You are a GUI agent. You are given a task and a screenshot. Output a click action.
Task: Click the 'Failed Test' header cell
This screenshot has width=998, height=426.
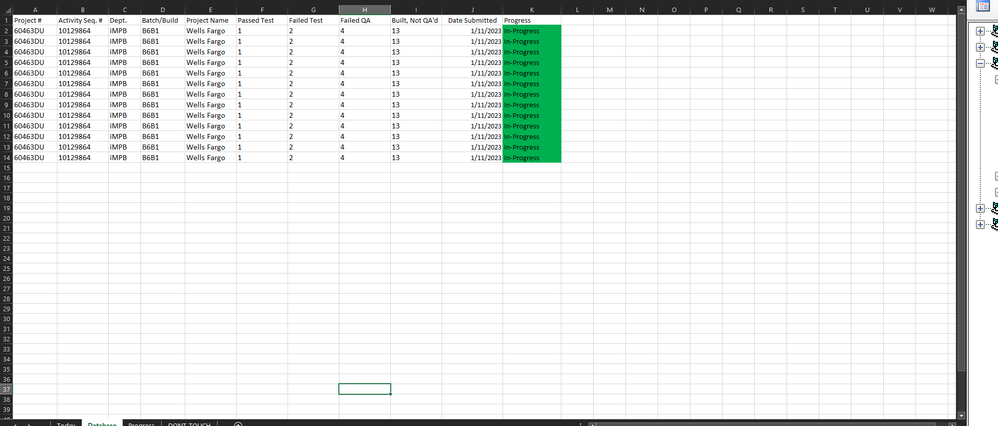(x=313, y=20)
